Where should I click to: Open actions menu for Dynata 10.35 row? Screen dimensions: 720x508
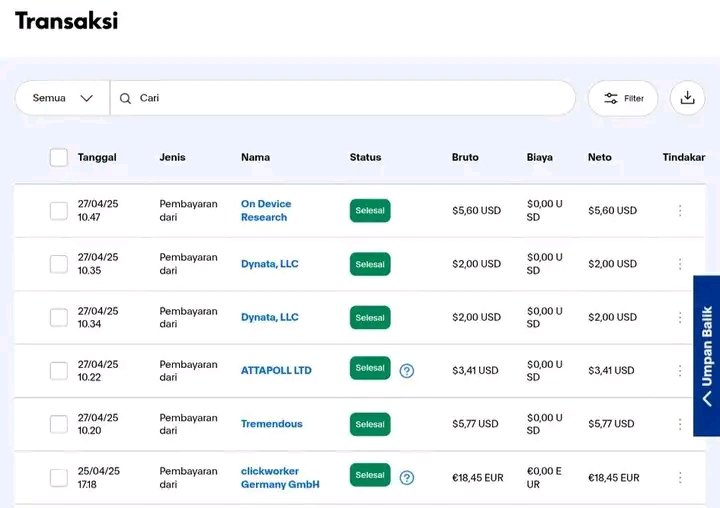click(680, 264)
